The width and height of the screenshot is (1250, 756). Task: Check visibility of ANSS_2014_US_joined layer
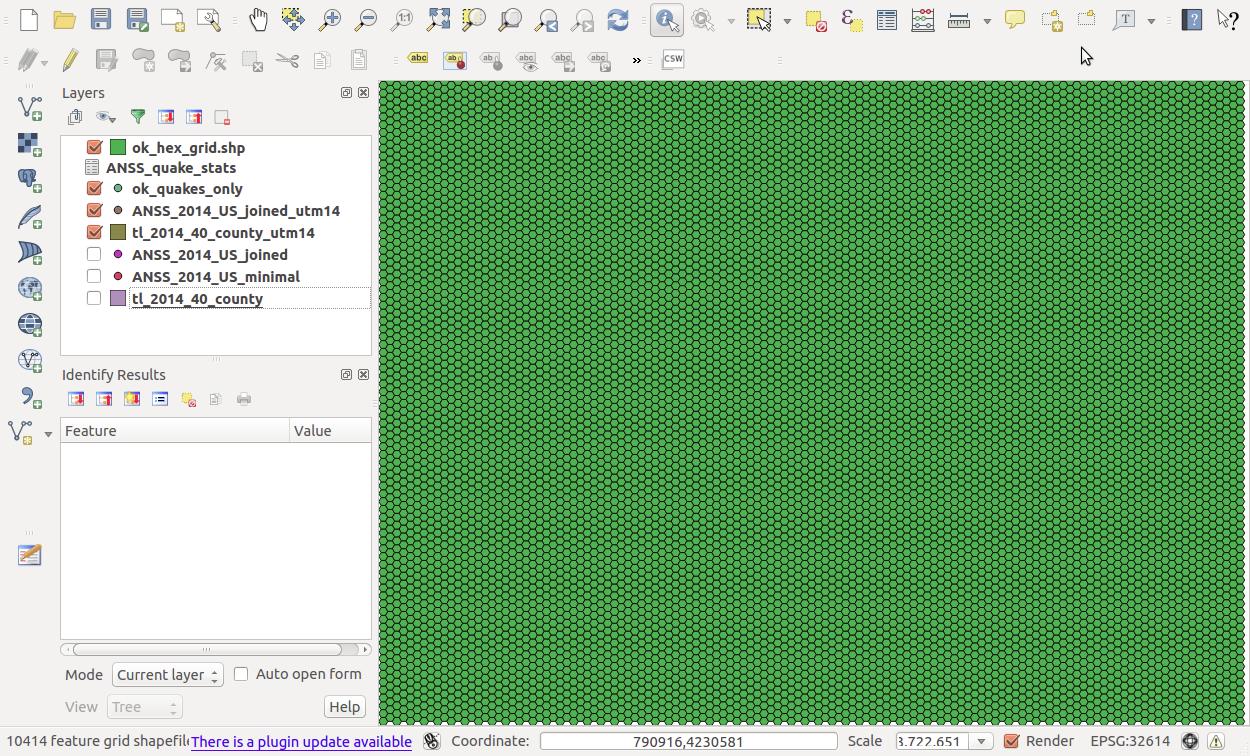coord(94,254)
